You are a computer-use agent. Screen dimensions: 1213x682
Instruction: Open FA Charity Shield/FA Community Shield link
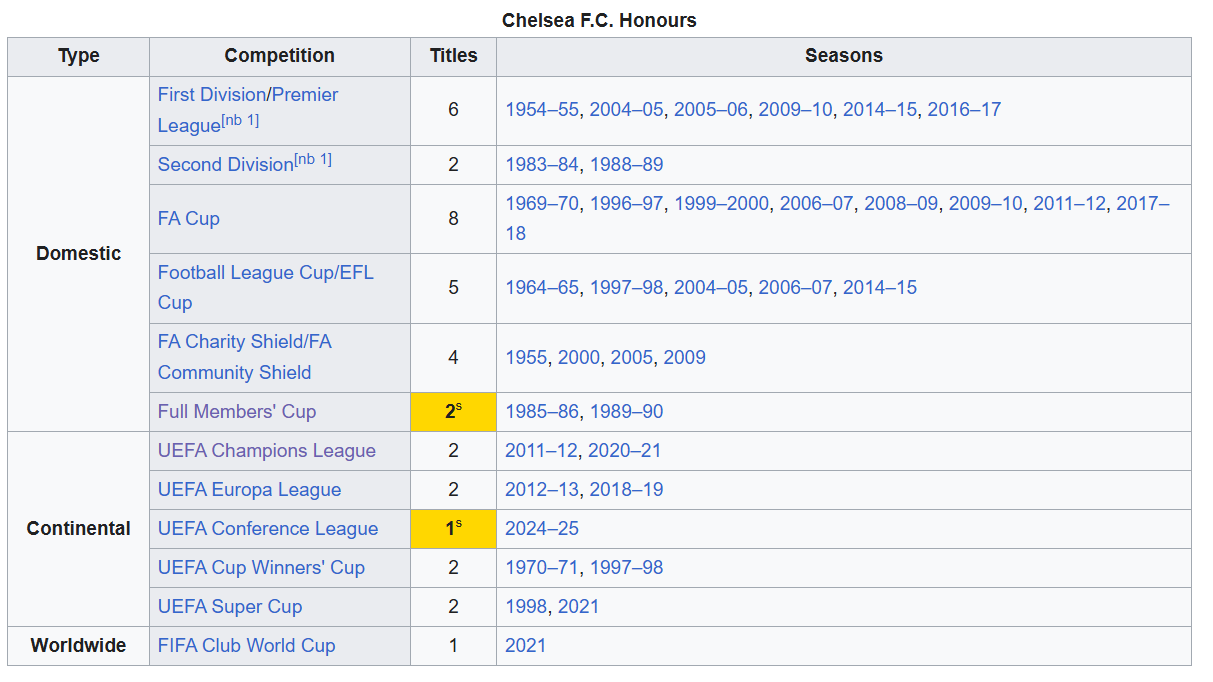click(245, 357)
